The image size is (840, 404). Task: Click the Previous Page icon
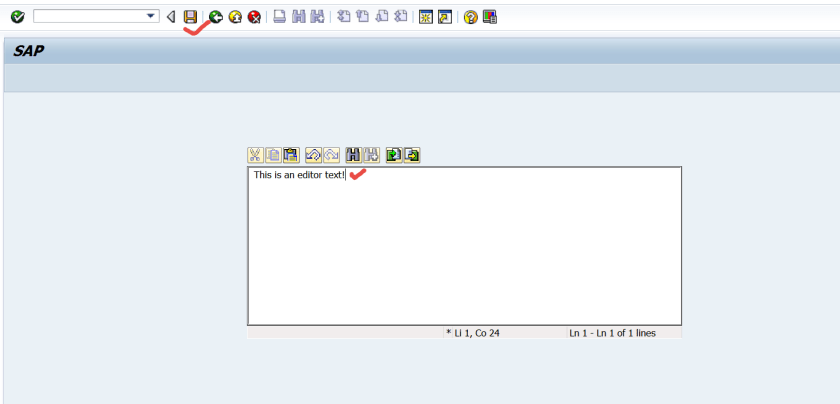coord(363,17)
